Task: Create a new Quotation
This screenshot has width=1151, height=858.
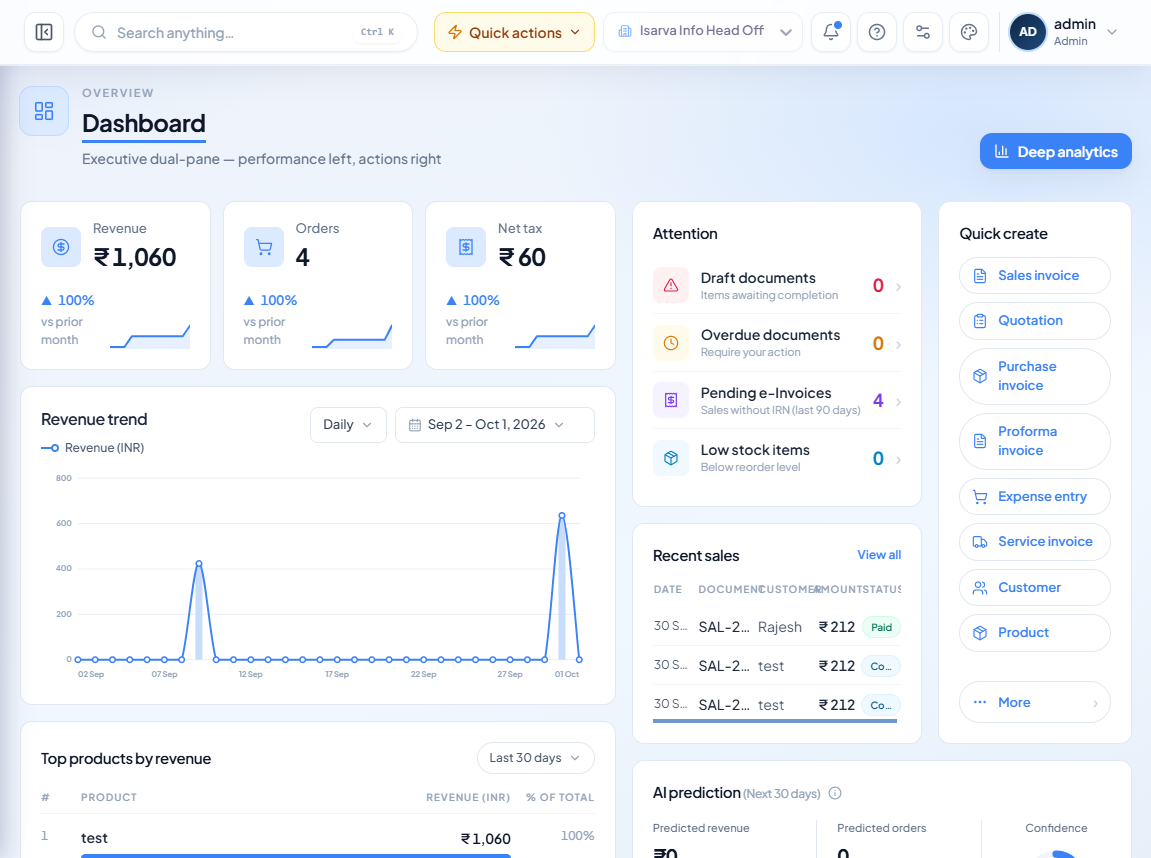Action: pyautogui.click(x=1034, y=321)
